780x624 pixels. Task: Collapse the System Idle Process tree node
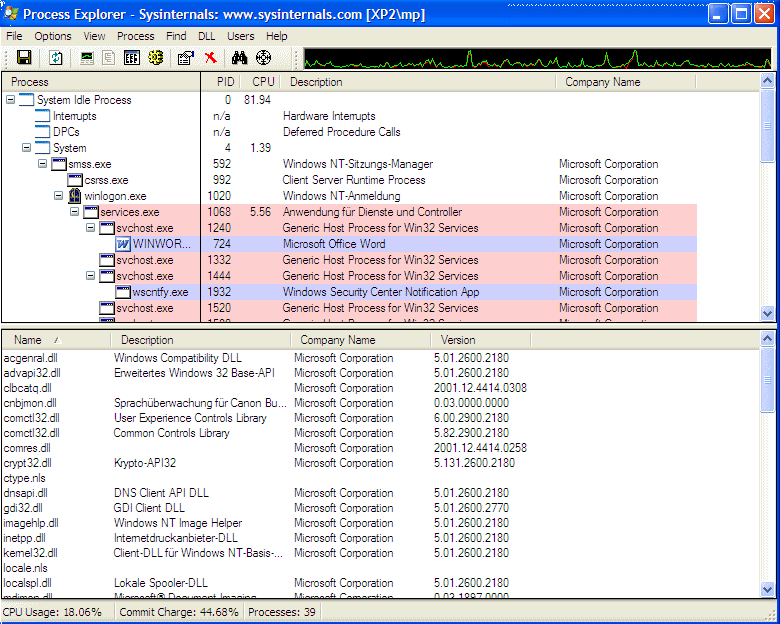(x=11, y=100)
